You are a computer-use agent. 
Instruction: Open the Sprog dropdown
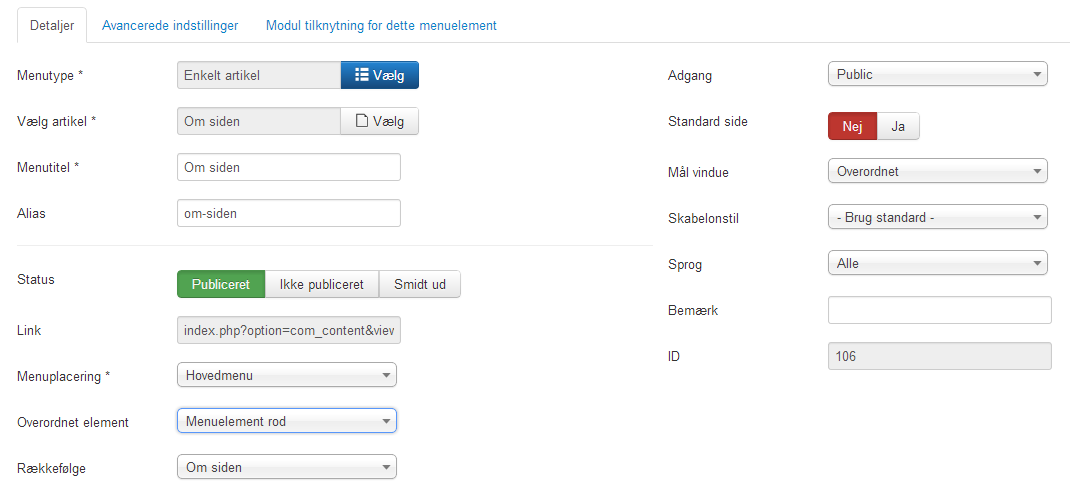[938, 263]
